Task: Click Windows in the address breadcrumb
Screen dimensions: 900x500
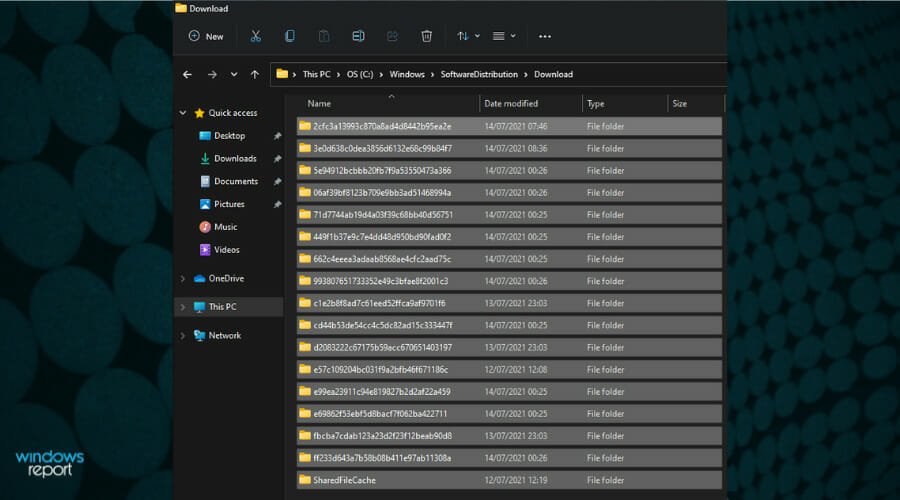Action: click(407, 75)
